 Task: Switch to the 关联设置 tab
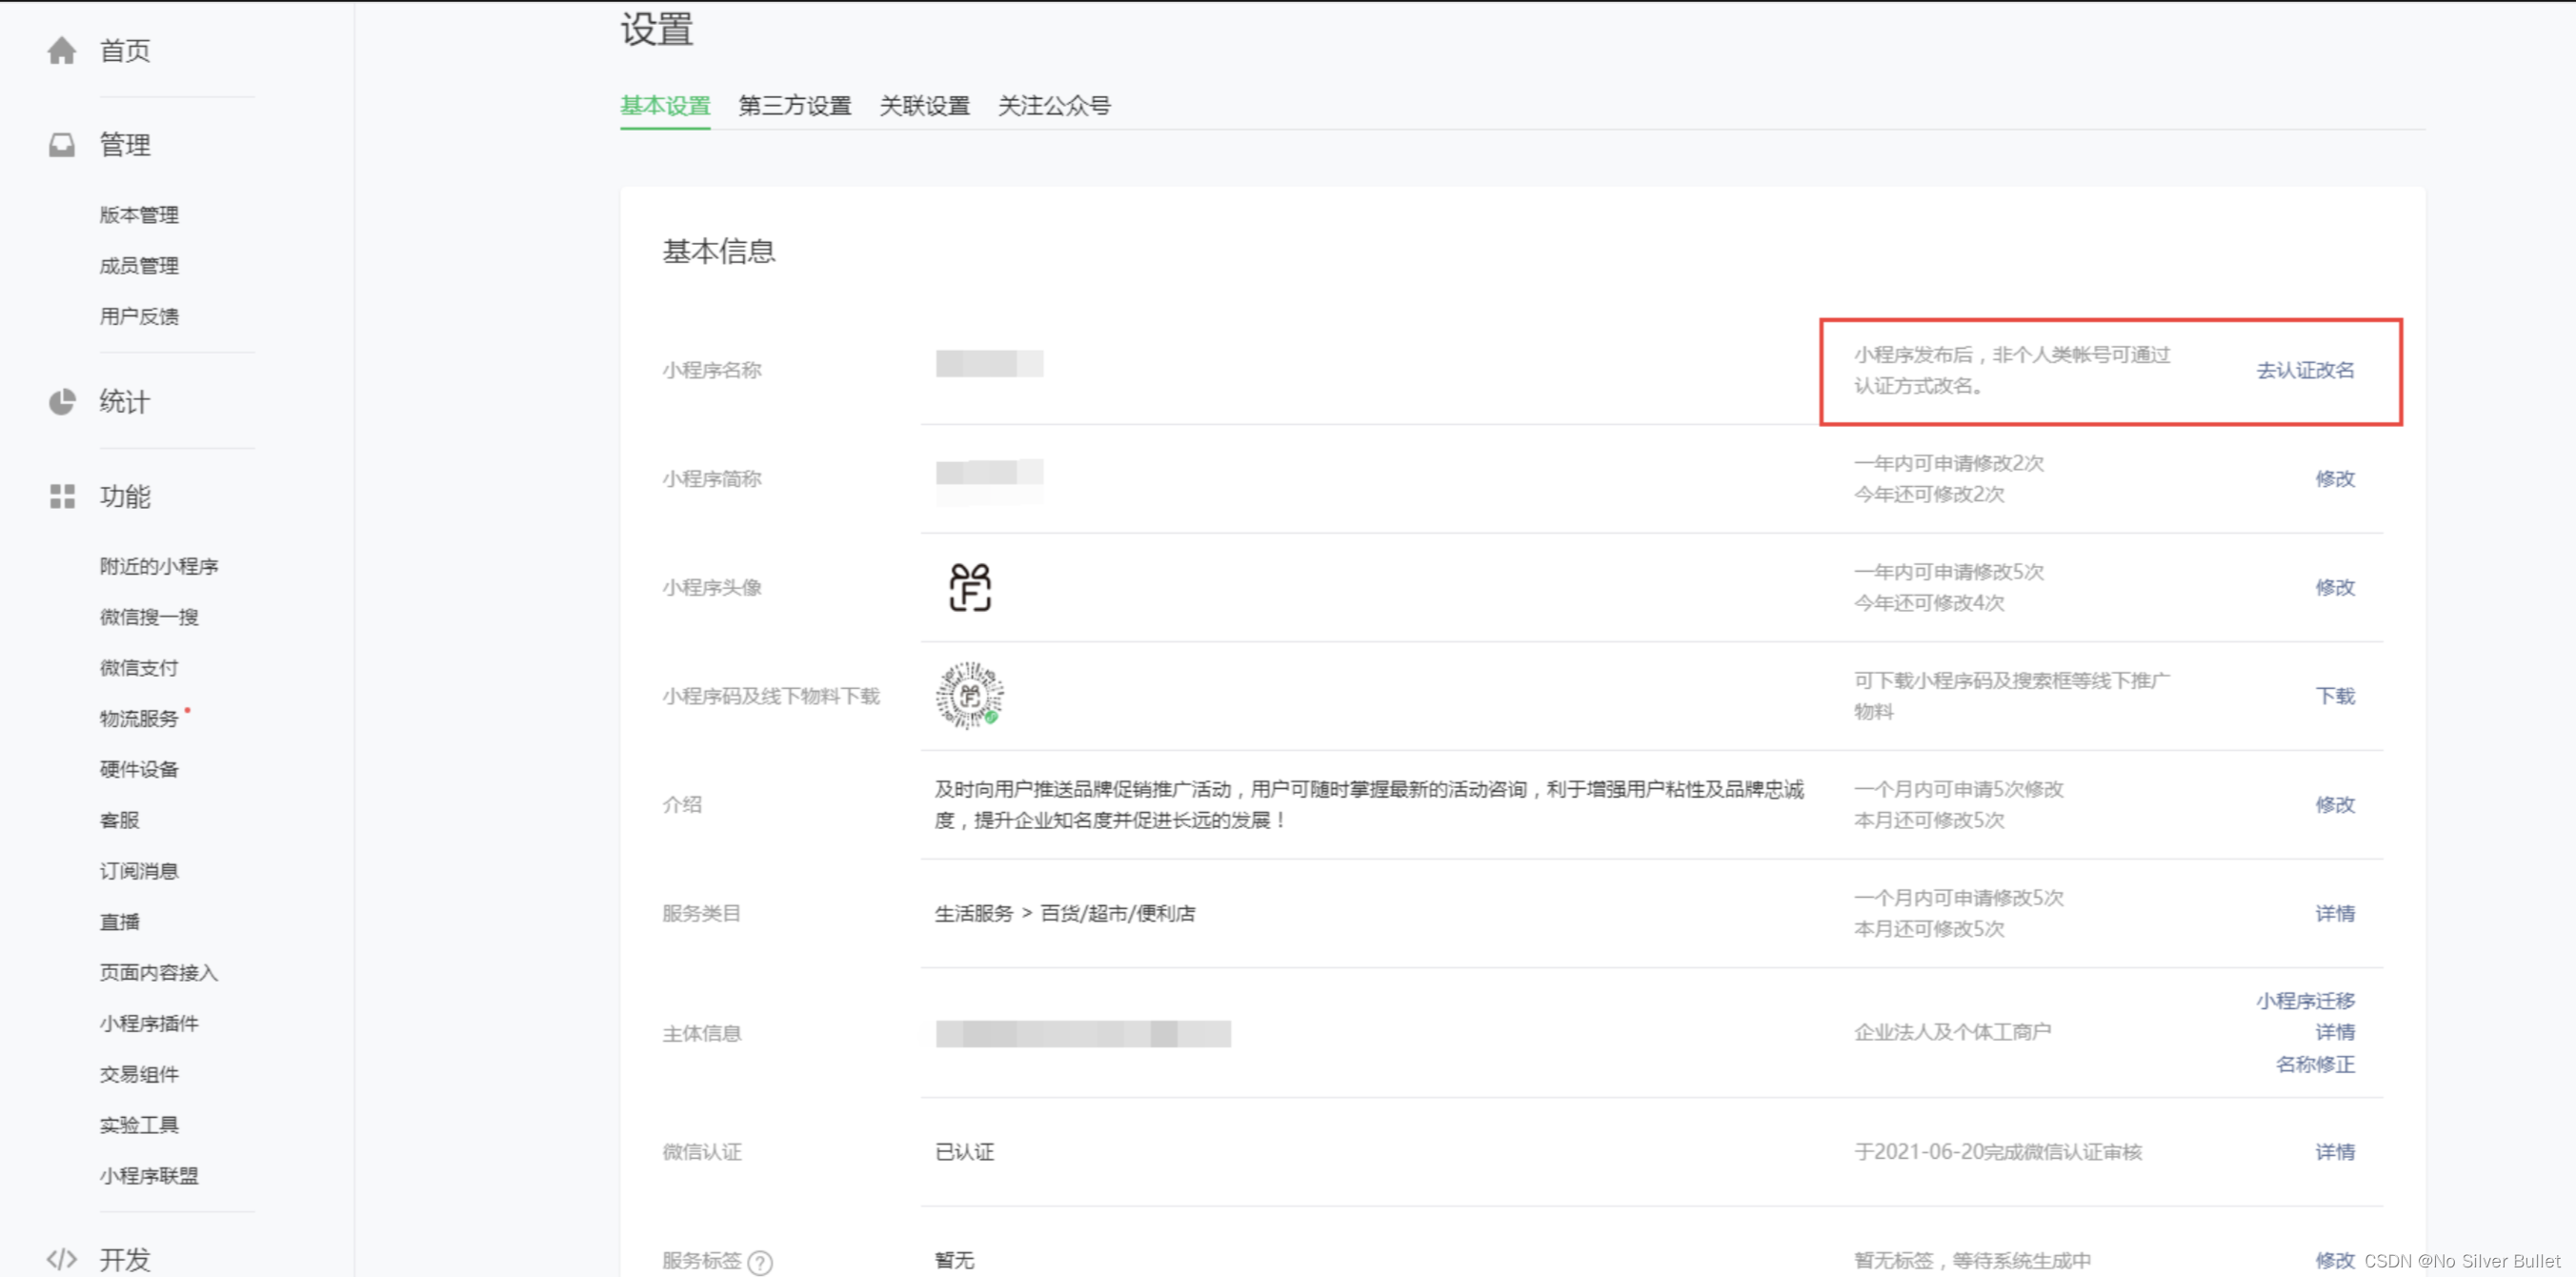925,106
